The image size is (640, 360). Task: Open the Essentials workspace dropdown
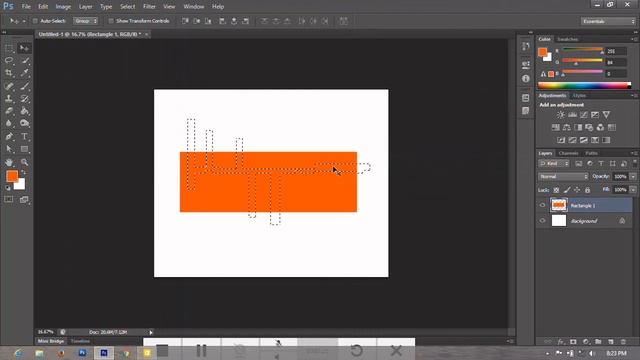point(608,21)
